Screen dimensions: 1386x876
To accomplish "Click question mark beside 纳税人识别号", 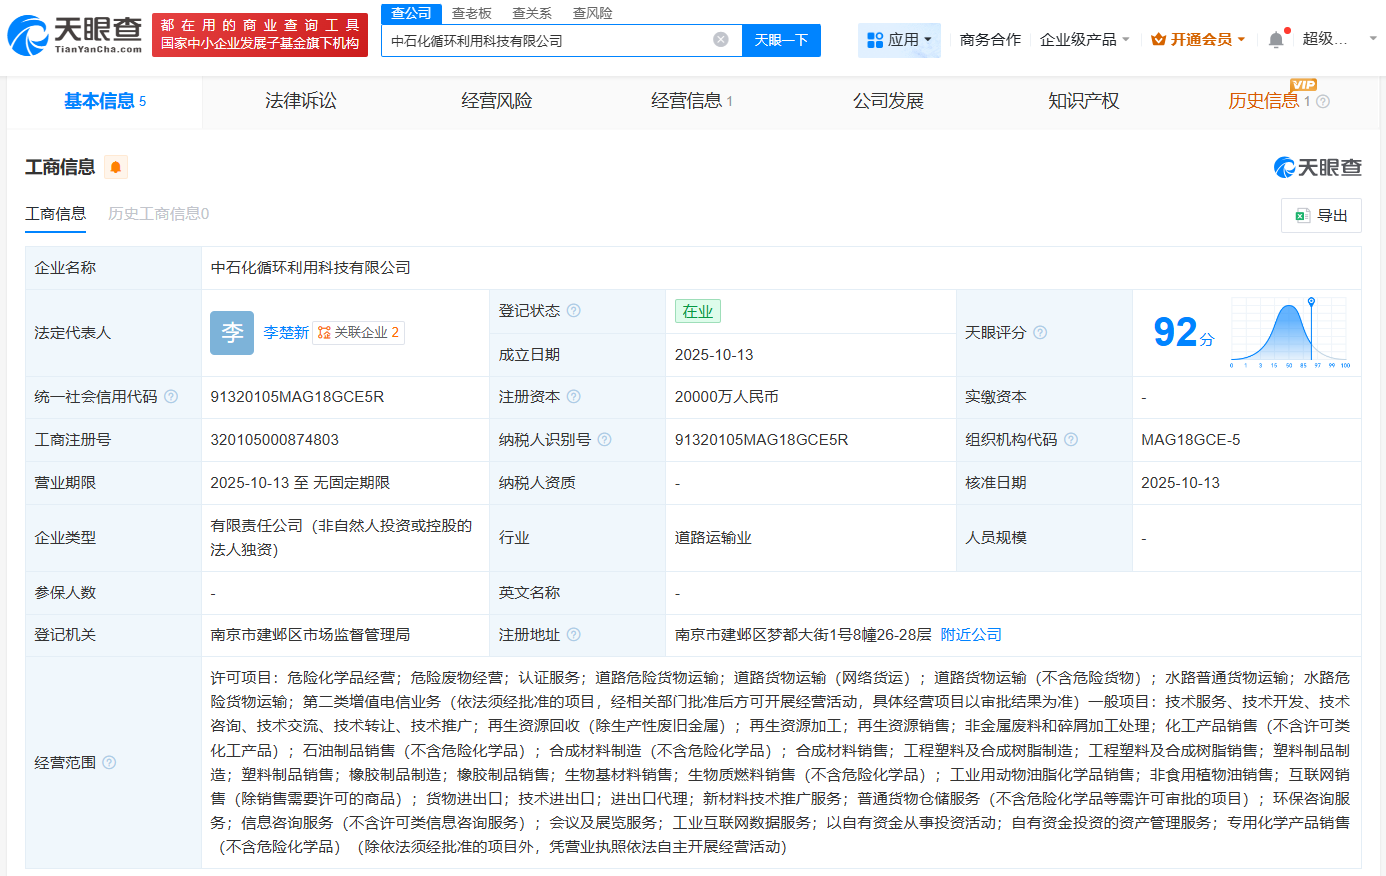I will click(x=604, y=439).
